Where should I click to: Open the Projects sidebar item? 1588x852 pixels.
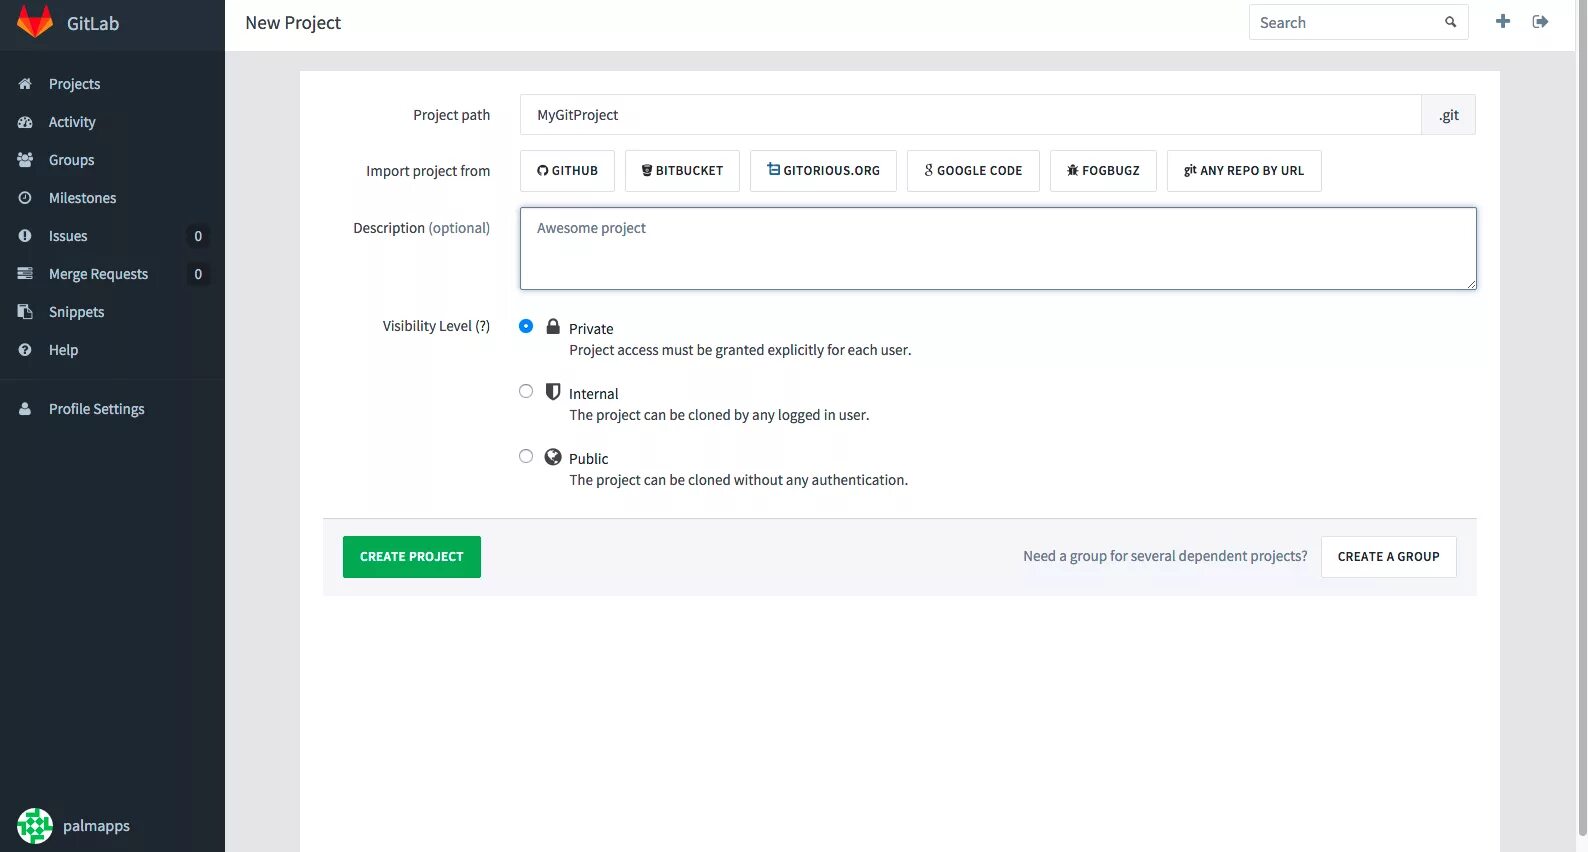[x=112, y=84]
